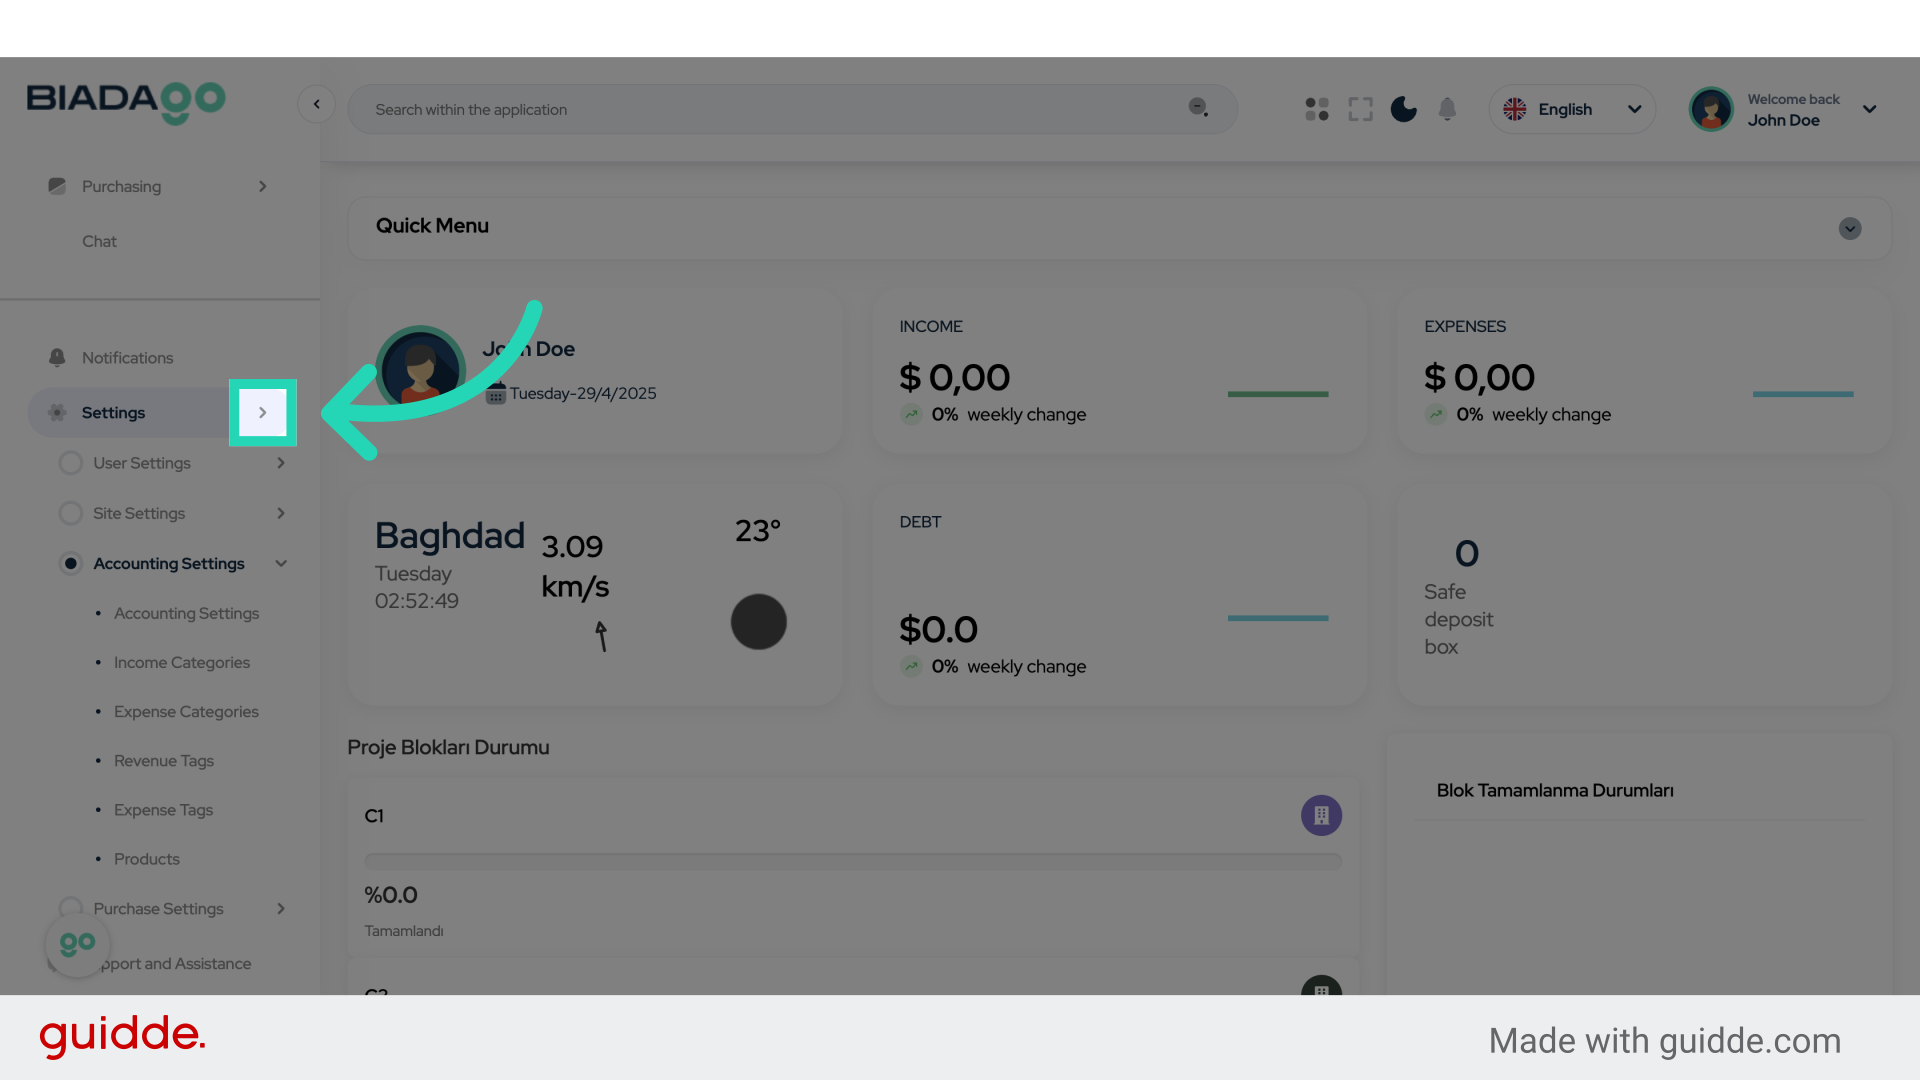
Task: Select Accounting Settings radio circle
Action: tap(71, 564)
